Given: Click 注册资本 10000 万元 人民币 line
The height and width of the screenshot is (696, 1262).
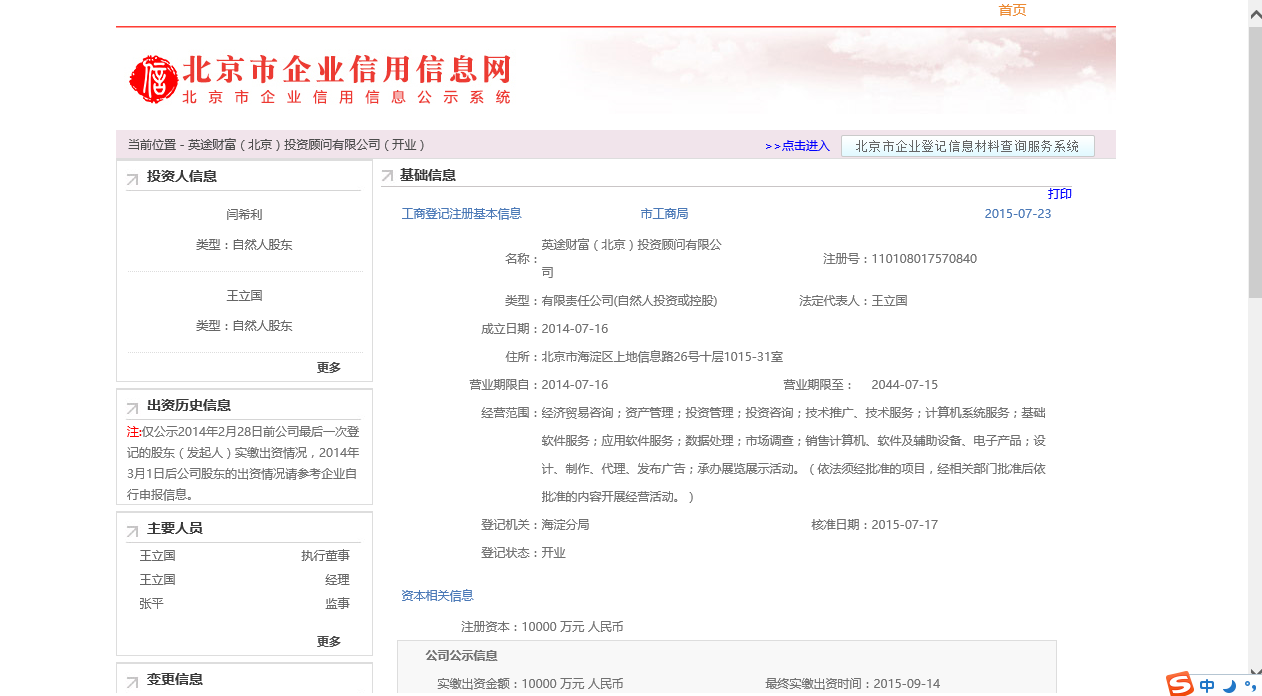Looking at the screenshot, I should coord(542,627).
